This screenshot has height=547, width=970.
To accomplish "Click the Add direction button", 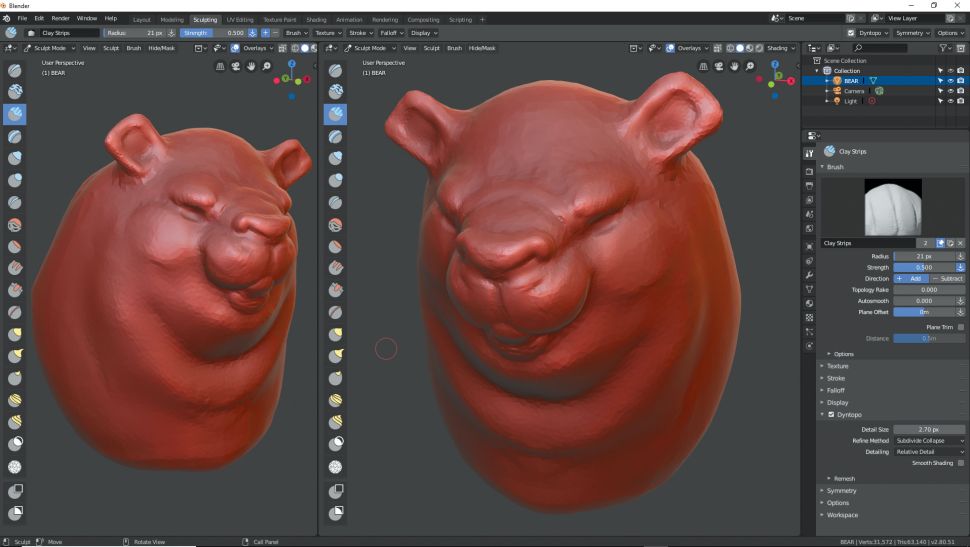I will point(909,278).
